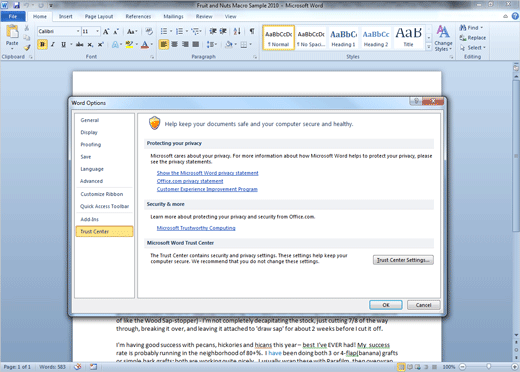Click the Sort icon

point(237,31)
